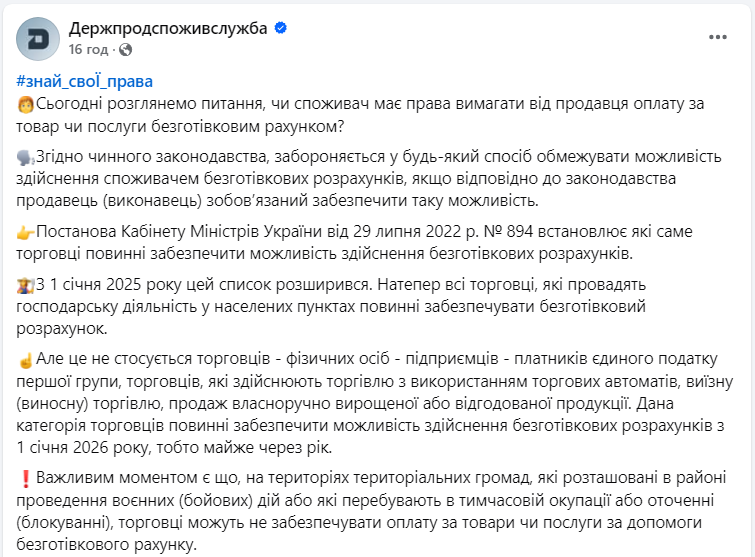755x557 pixels.
Task: Click the speaking head emoji before "Згідно"
Action: (26, 158)
